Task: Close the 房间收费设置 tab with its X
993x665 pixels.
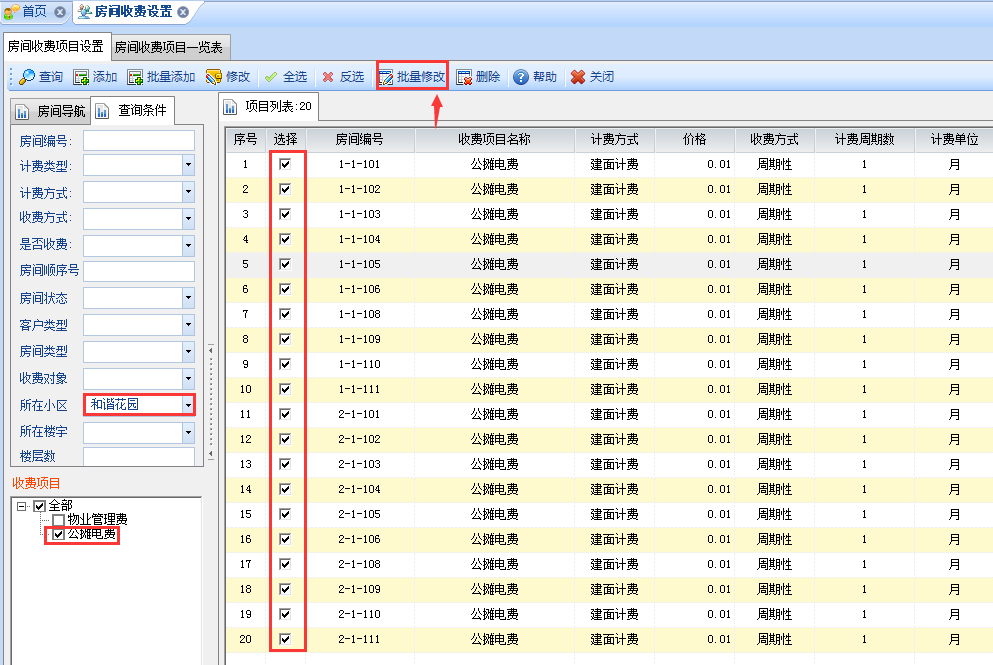Action: click(183, 12)
